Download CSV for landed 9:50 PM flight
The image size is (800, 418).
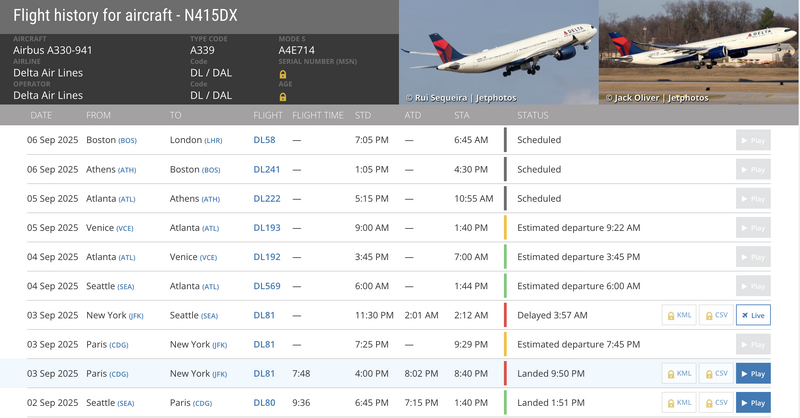coord(715,374)
